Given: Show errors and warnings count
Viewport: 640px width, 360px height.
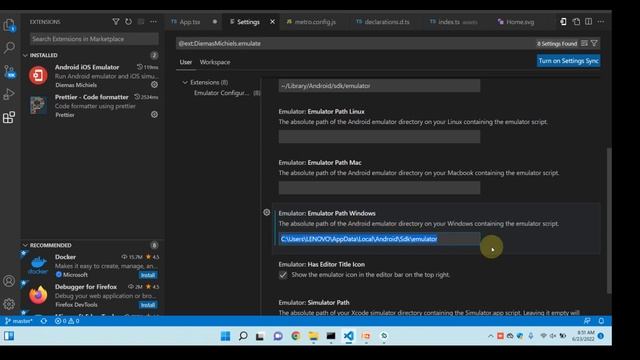Looking at the screenshot, I should coord(67,321).
